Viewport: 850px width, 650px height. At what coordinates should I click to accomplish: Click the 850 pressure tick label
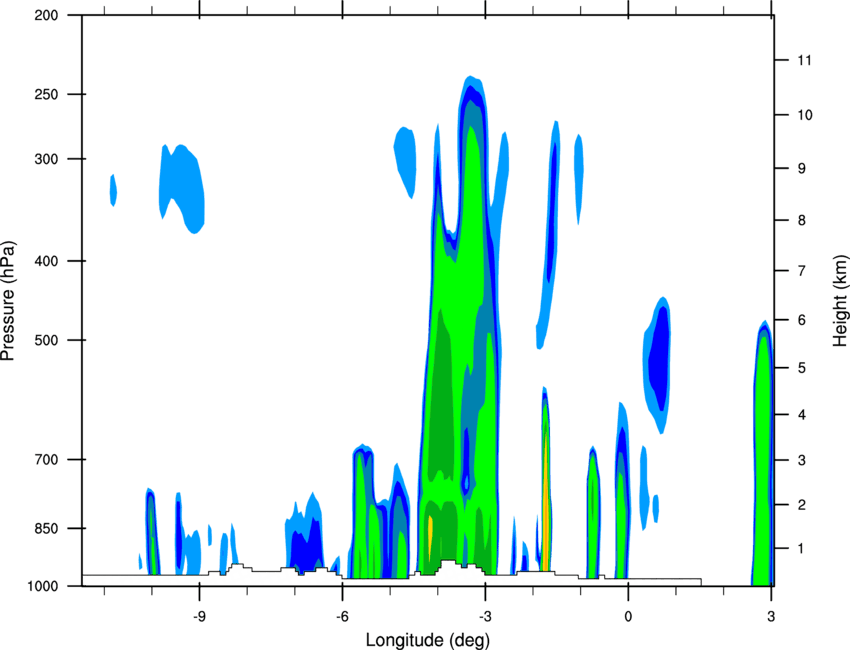click(46, 528)
